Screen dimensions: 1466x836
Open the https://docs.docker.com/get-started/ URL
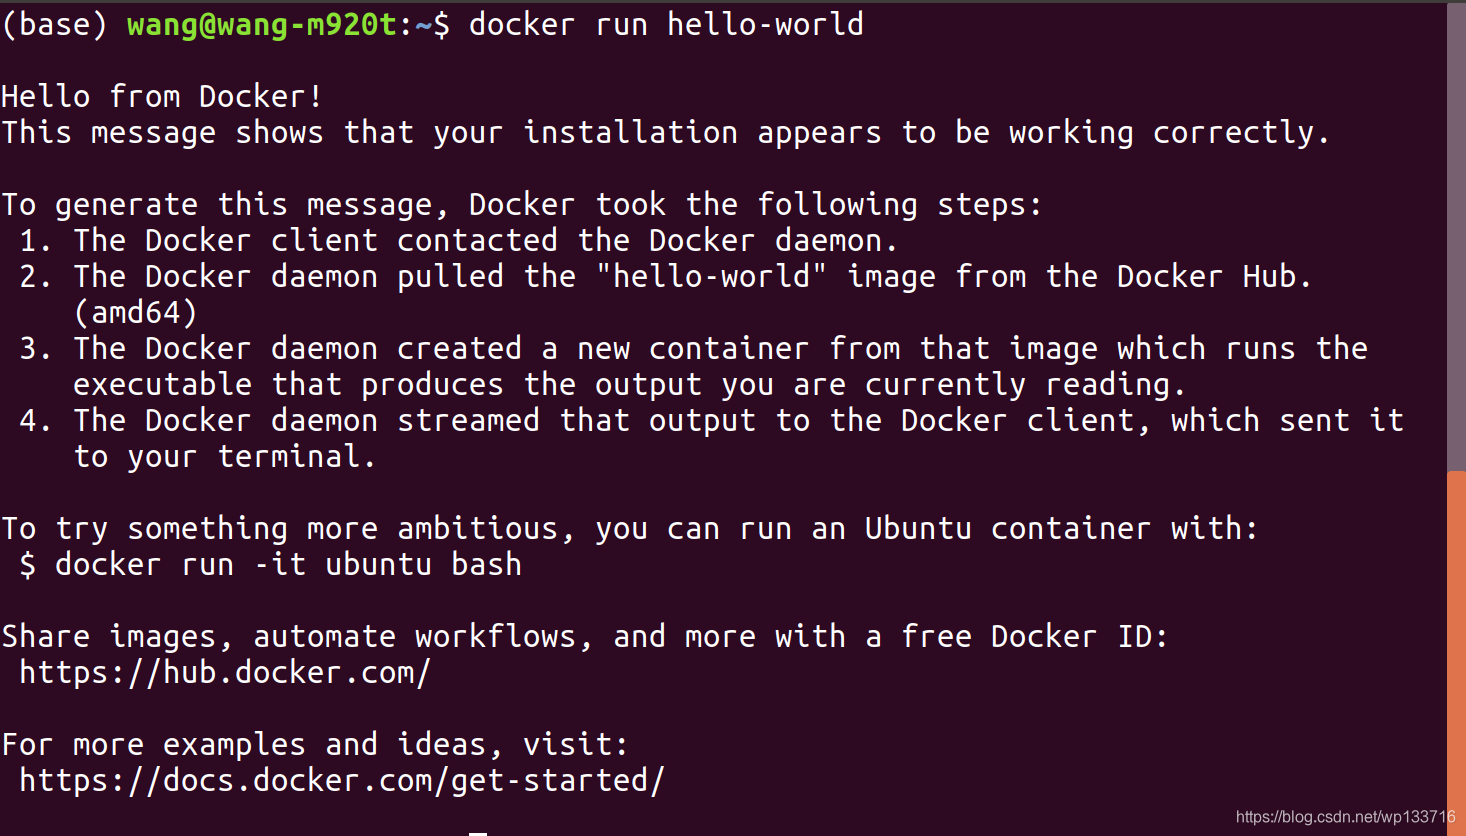pyautogui.click(x=342, y=781)
